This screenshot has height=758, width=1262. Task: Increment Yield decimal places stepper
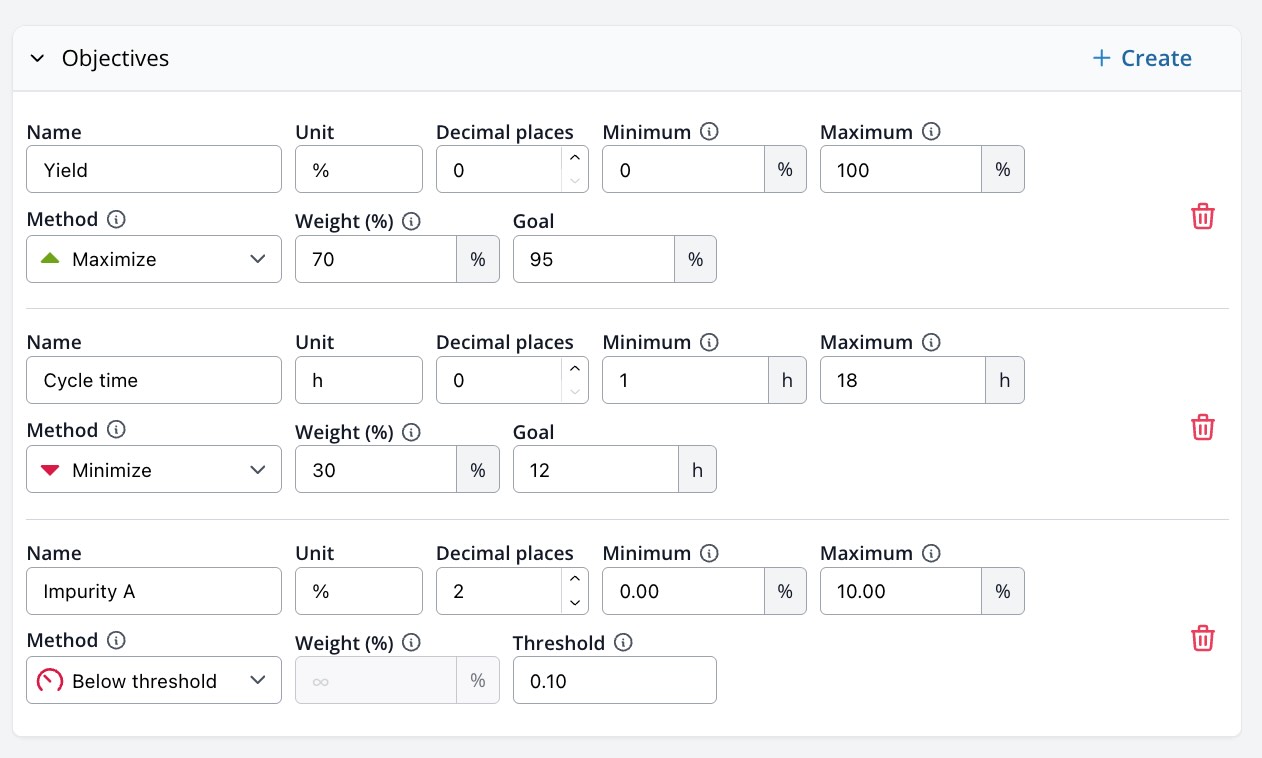pos(574,158)
